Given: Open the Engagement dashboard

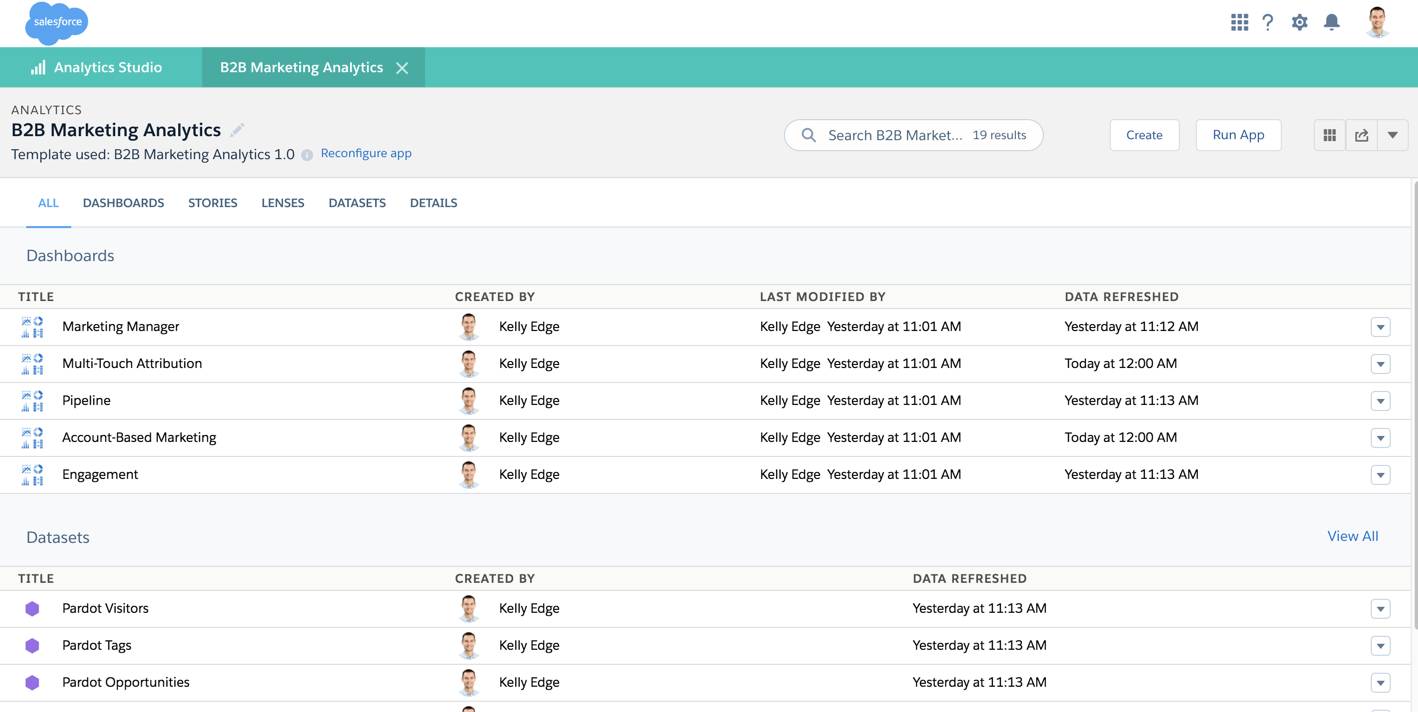Looking at the screenshot, I should point(100,475).
